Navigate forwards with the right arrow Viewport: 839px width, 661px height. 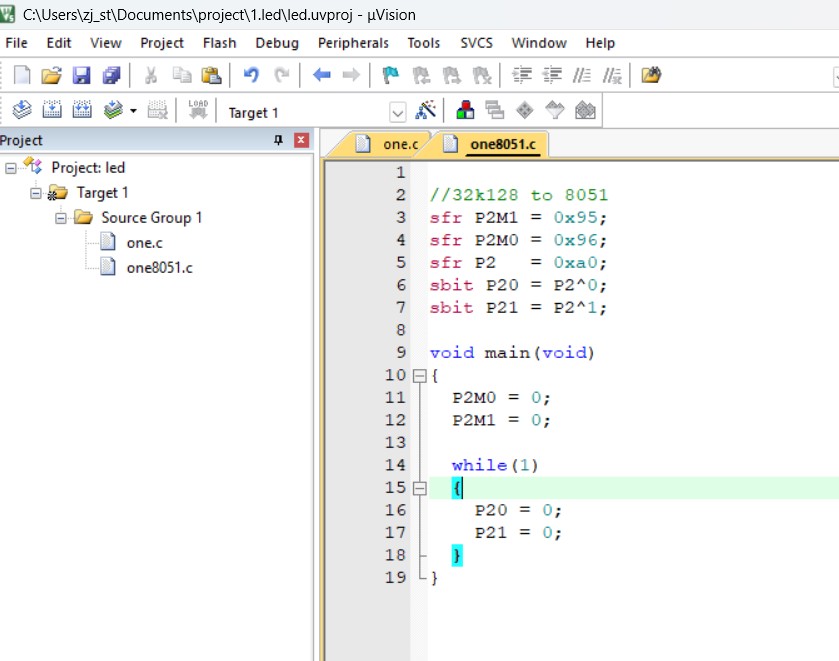click(x=351, y=75)
